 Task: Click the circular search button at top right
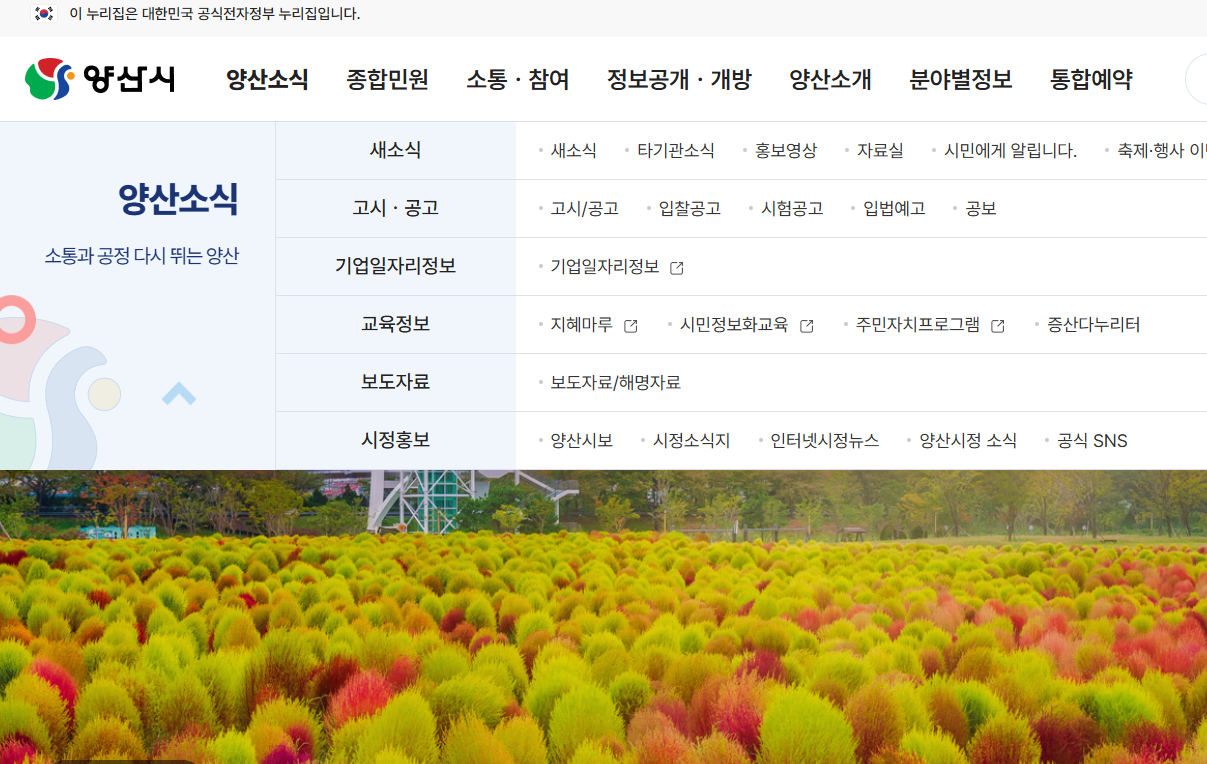pos(1199,79)
